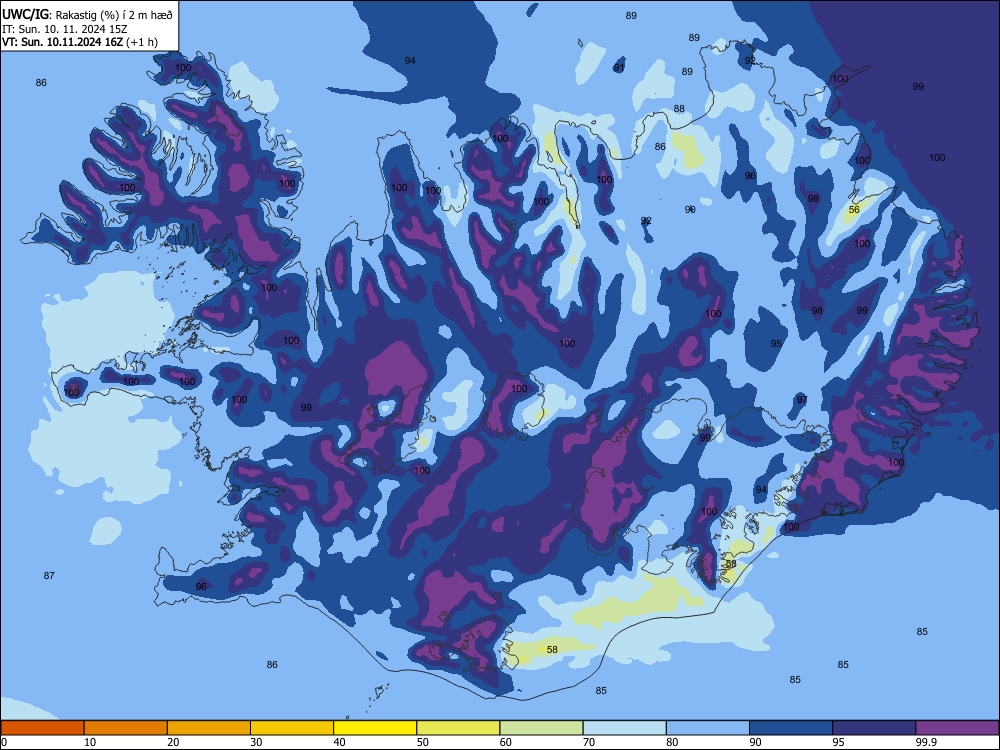Select the medium blue 90–95 legend swatch
This screenshot has width=1000, height=750.
tap(791, 728)
